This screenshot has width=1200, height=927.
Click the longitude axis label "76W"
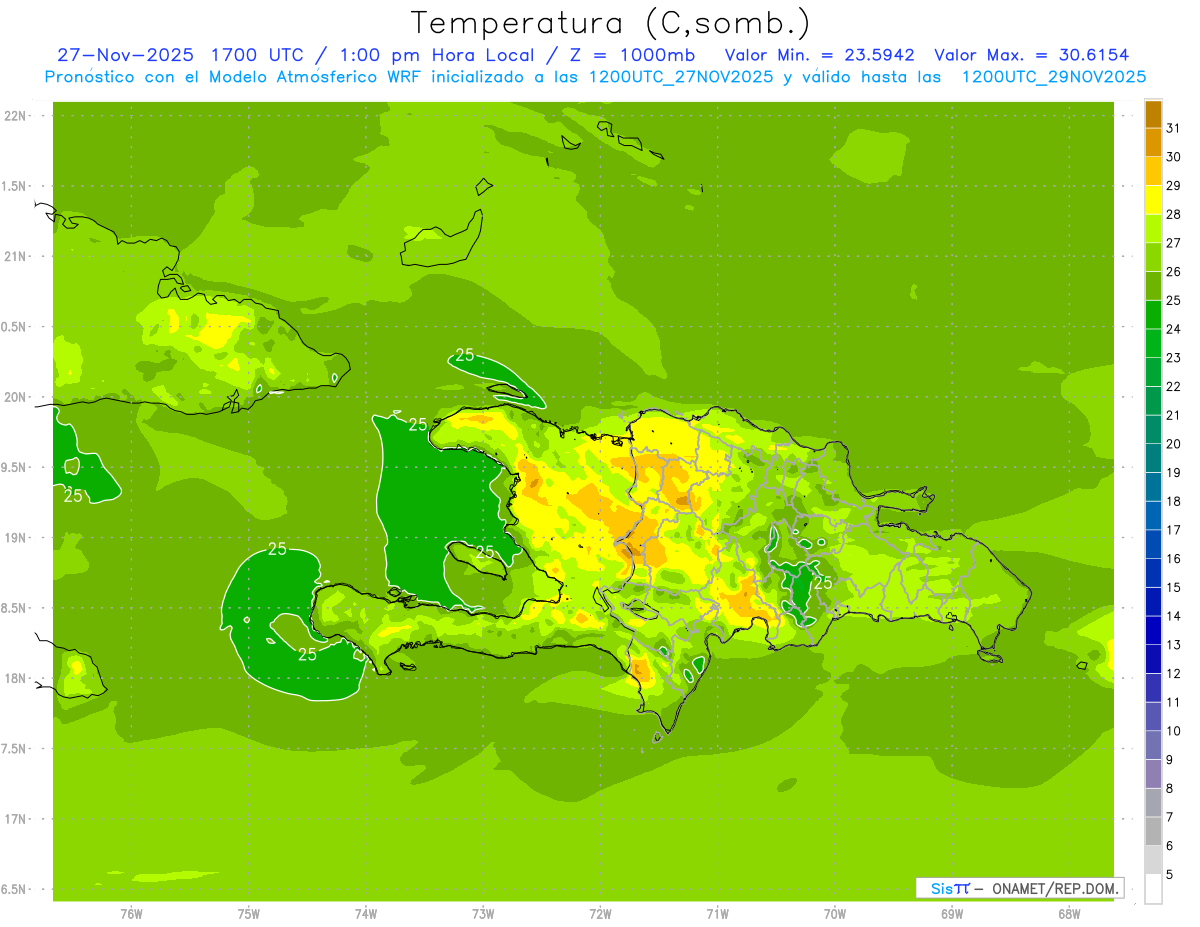coord(131,913)
